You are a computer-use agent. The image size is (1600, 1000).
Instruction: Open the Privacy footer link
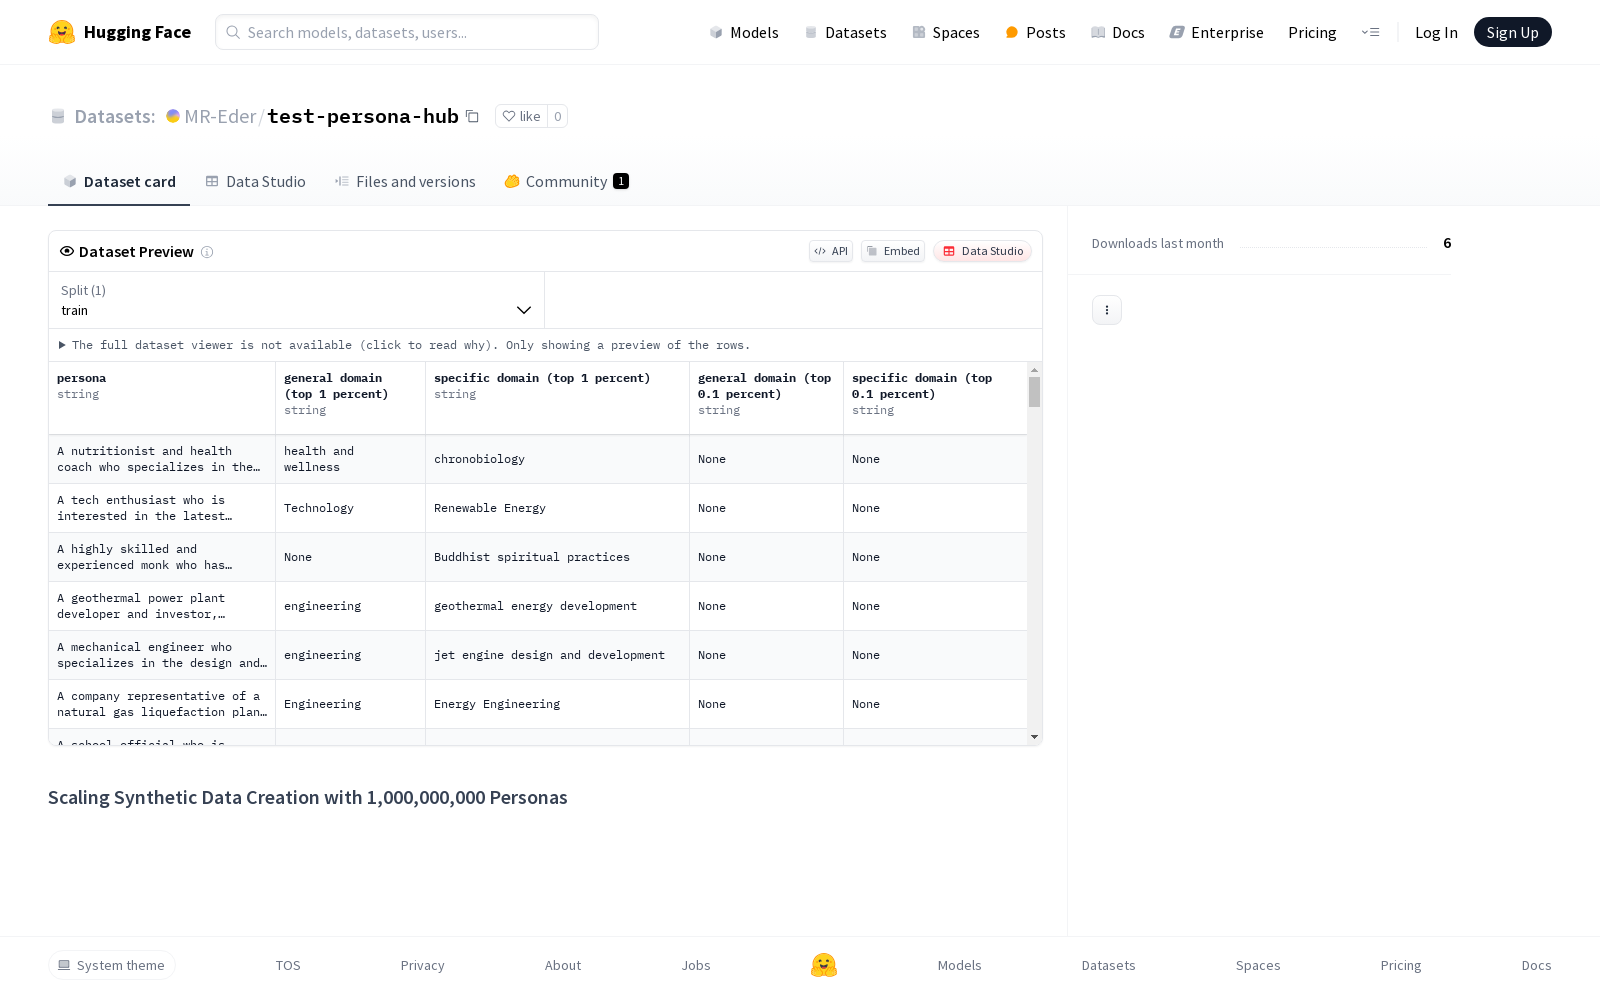422,965
